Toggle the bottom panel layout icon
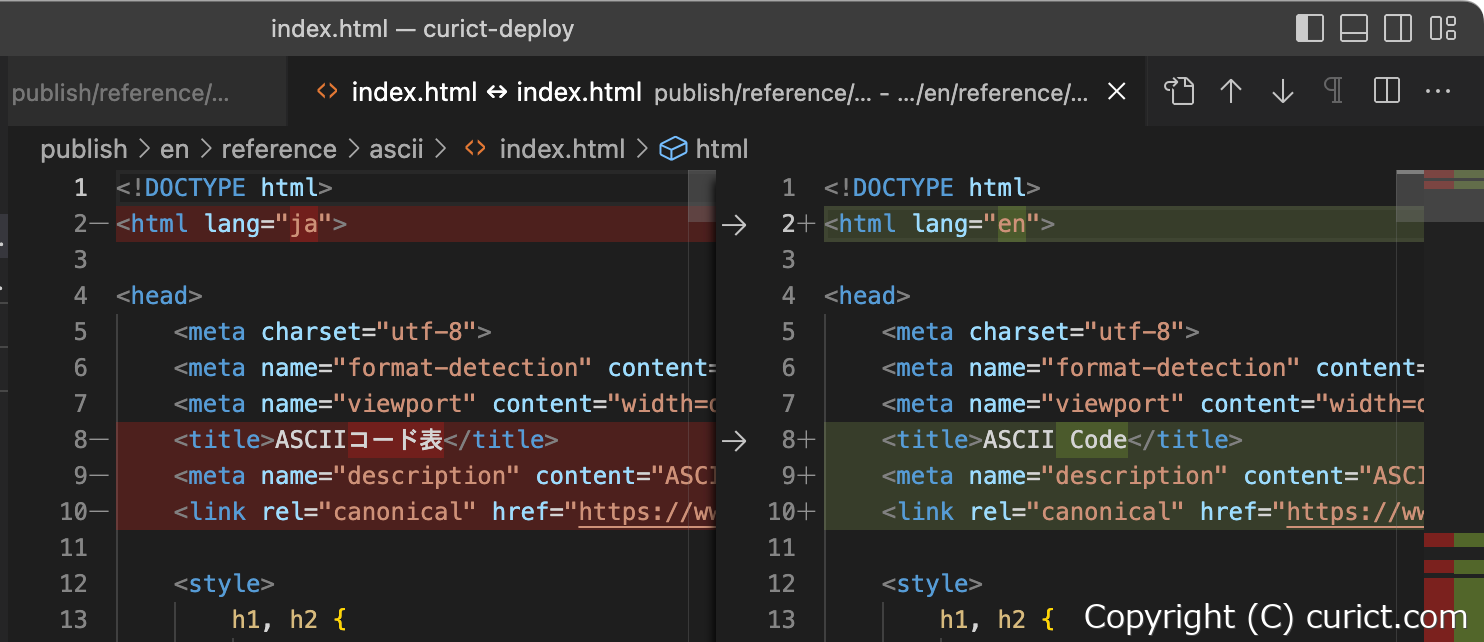This screenshot has height=642, width=1484. coord(1354,28)
